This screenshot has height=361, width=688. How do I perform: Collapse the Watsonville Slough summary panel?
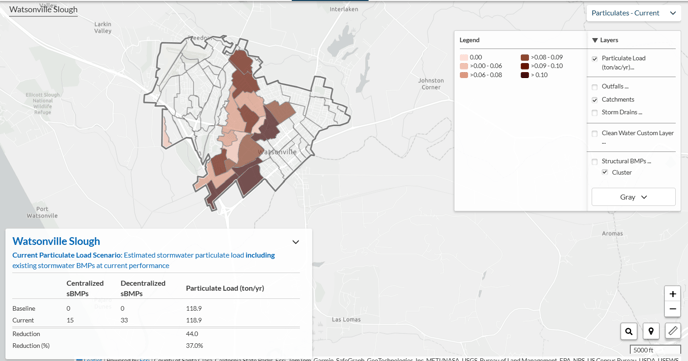296,242
